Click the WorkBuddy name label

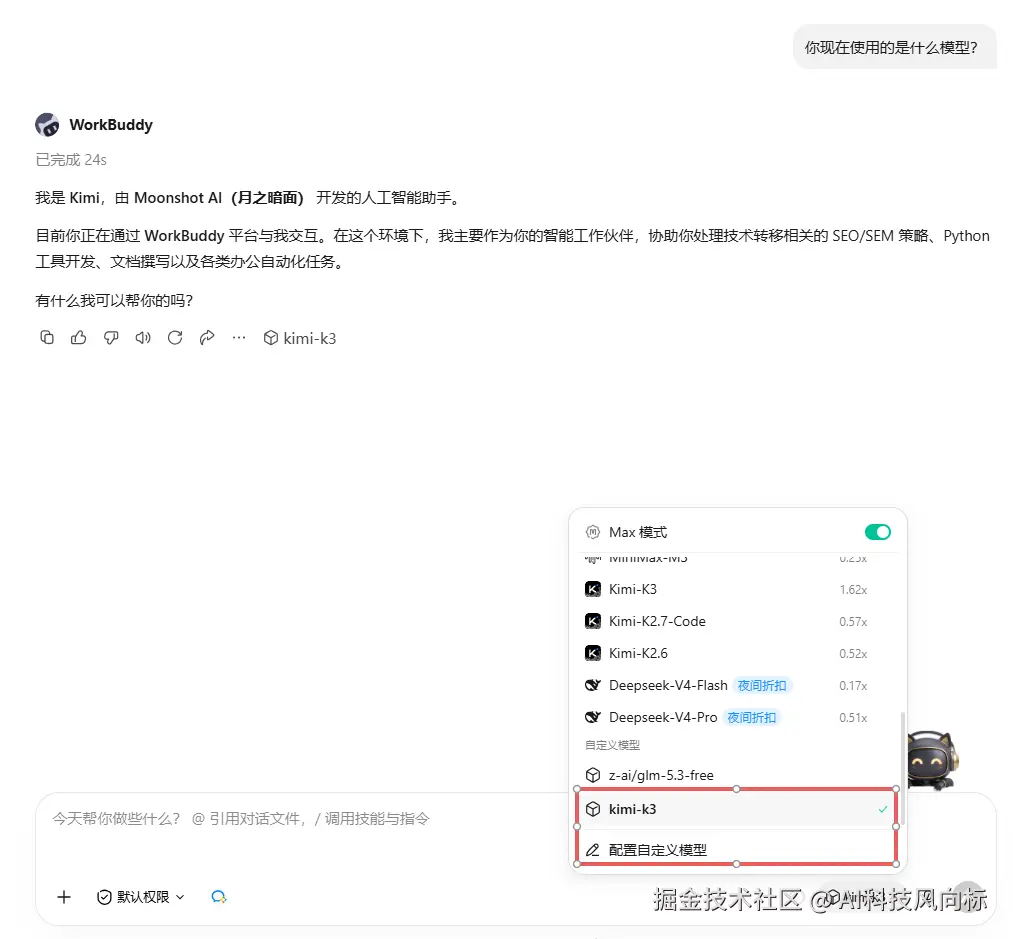(x=111, y=125)
